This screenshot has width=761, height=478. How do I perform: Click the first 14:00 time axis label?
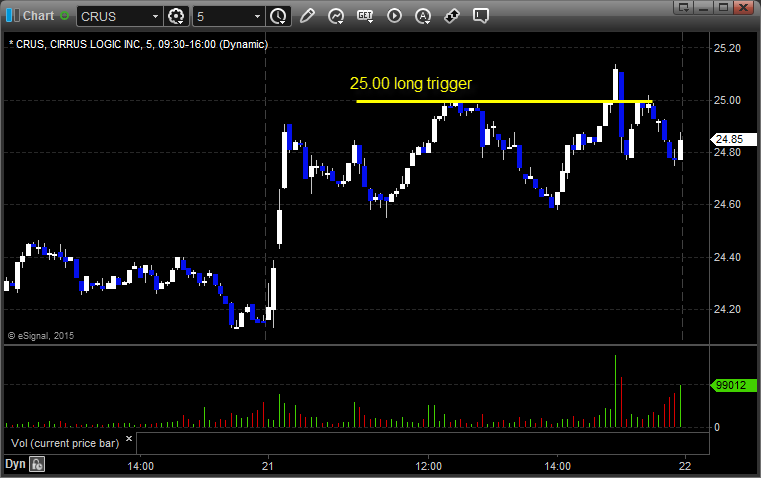(x=141, y=466)
